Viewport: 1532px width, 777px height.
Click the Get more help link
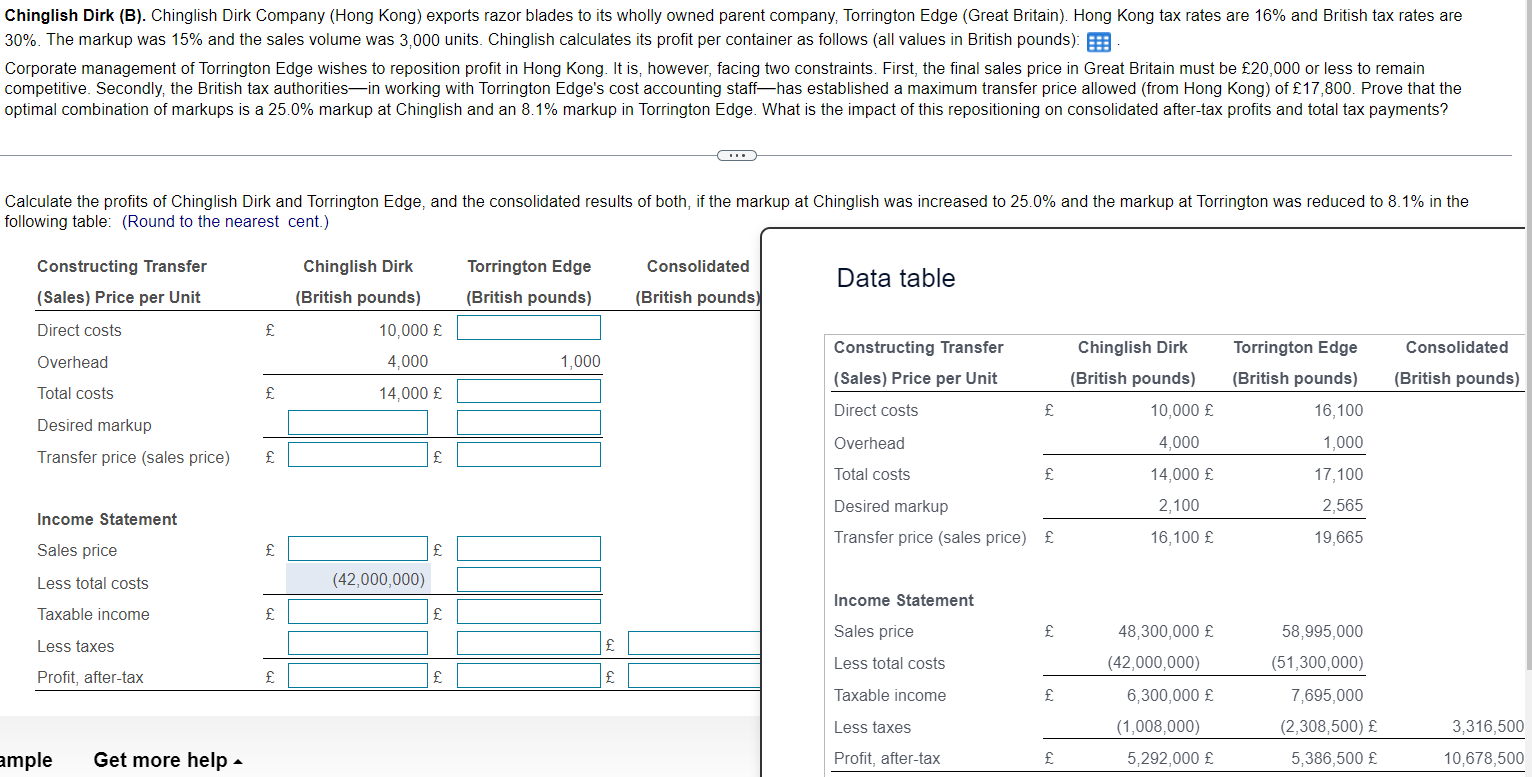tap(160, 760)
